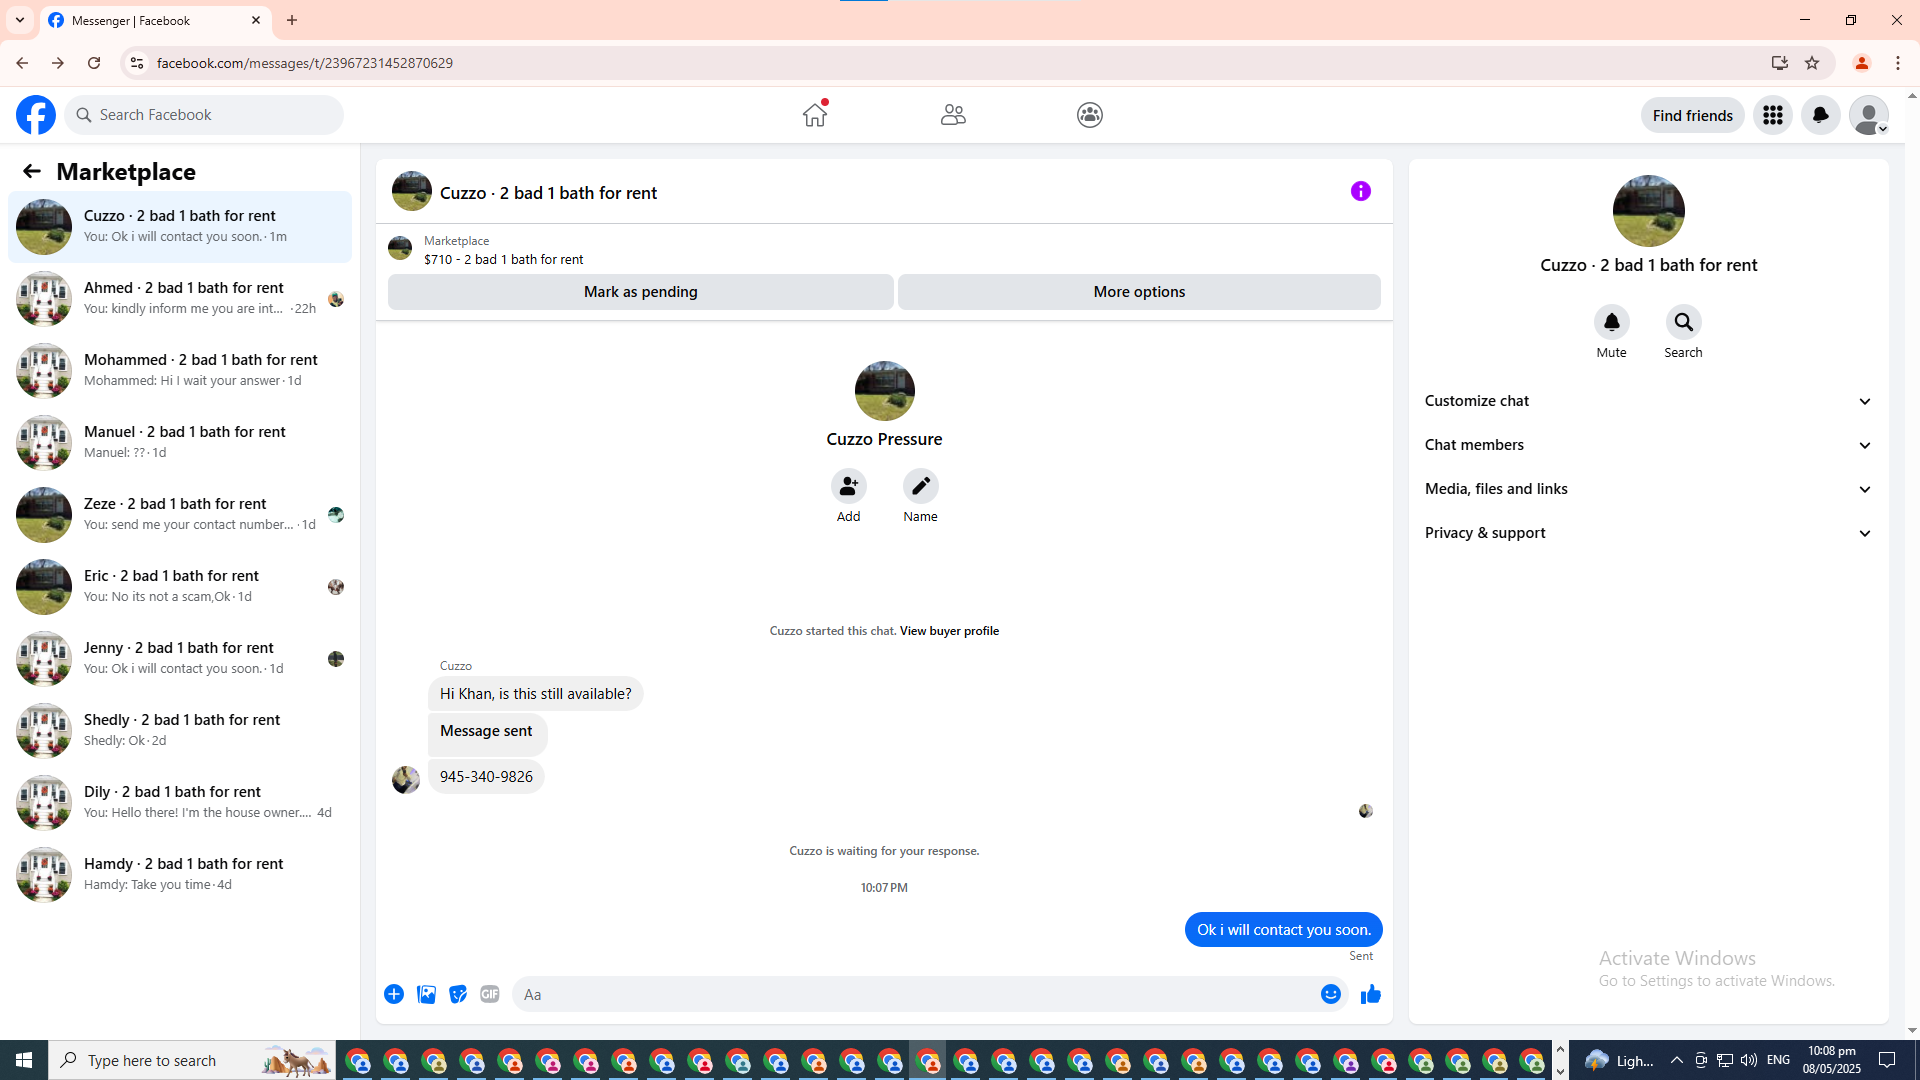Go to the Home feed icon
The image size is (1920, 1080).
(815, 115)
